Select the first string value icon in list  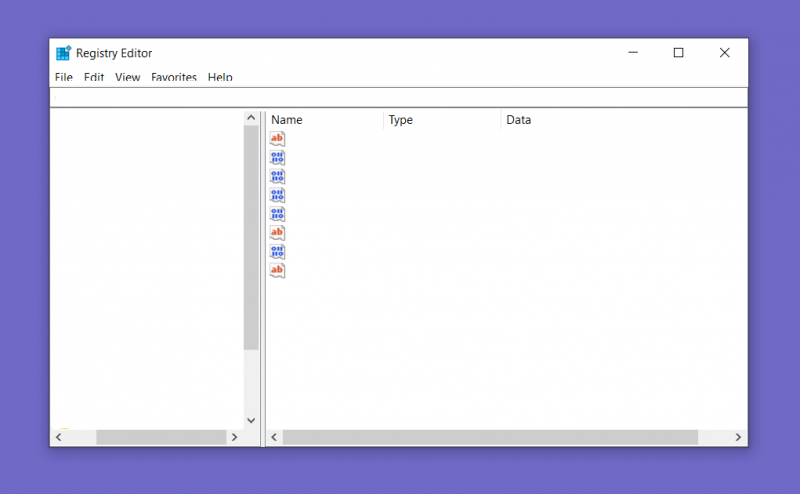click(277, 138)
